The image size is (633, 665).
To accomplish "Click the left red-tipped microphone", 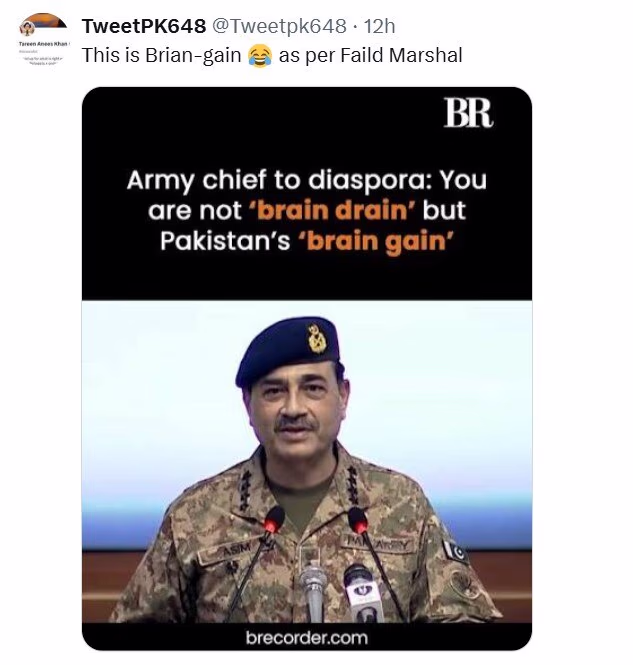I will (x=273, y=520).
